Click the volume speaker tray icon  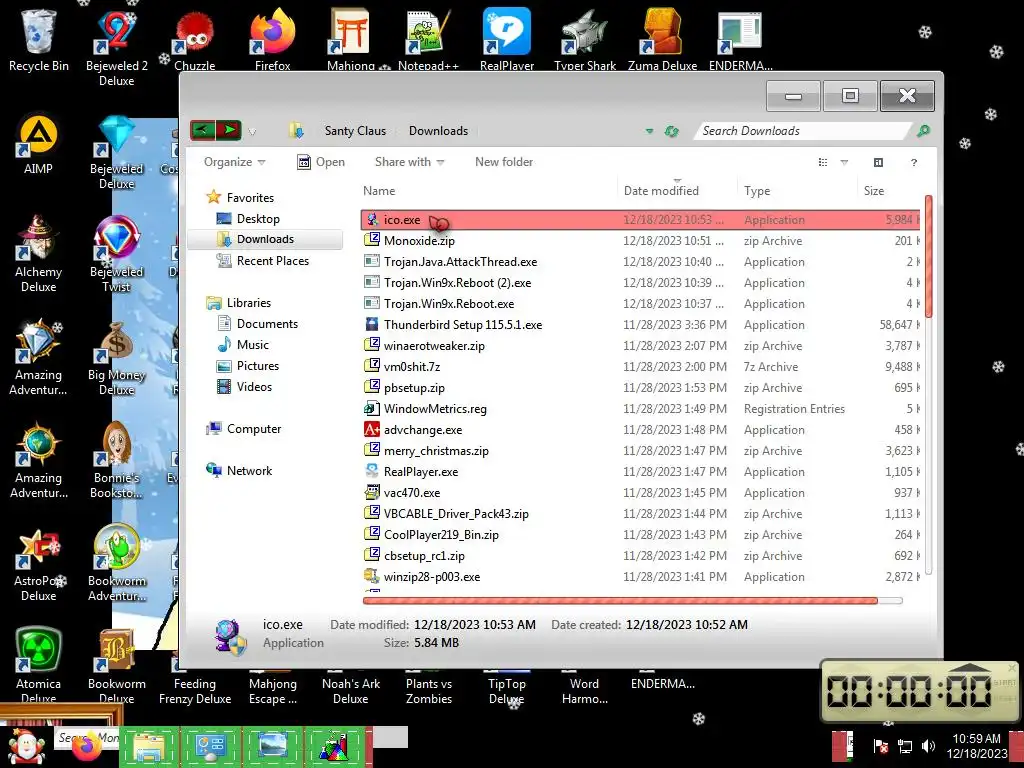click(928, 746)
